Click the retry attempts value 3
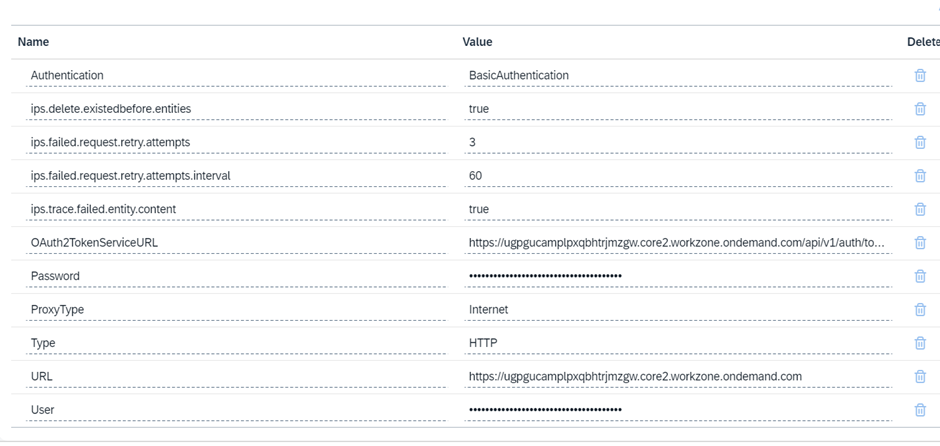This screenshot has height=446, width=940. 675,142
